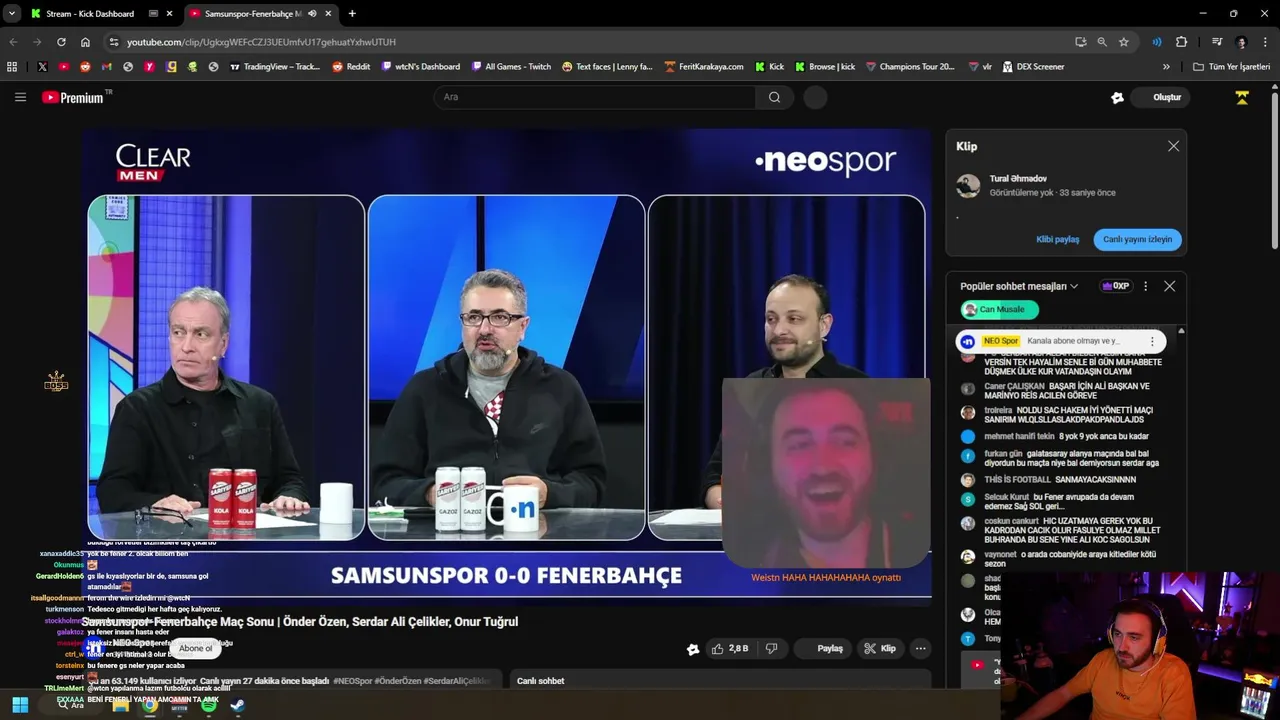1280x720 pixels.
Task: Open the tab search dropdown arrow
Action: click(11, 14)
